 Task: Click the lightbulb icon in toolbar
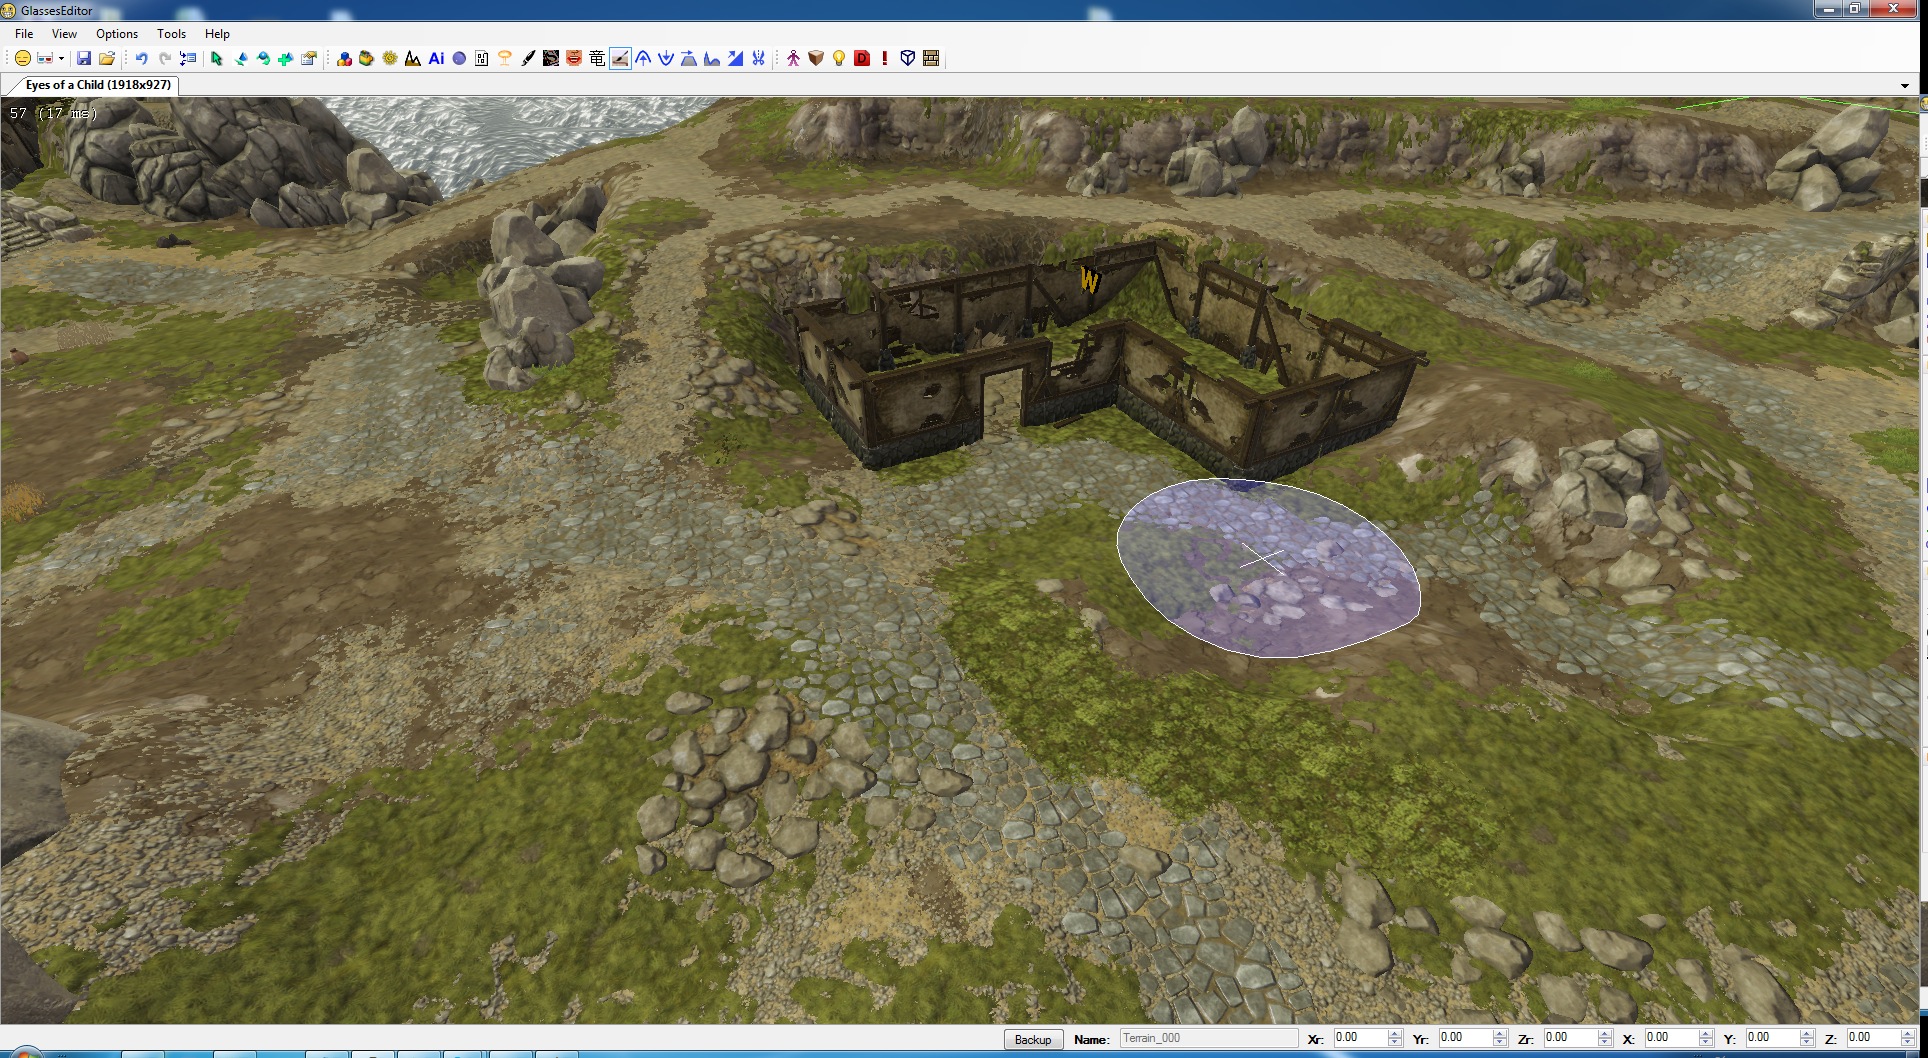[x=839, y=59]
